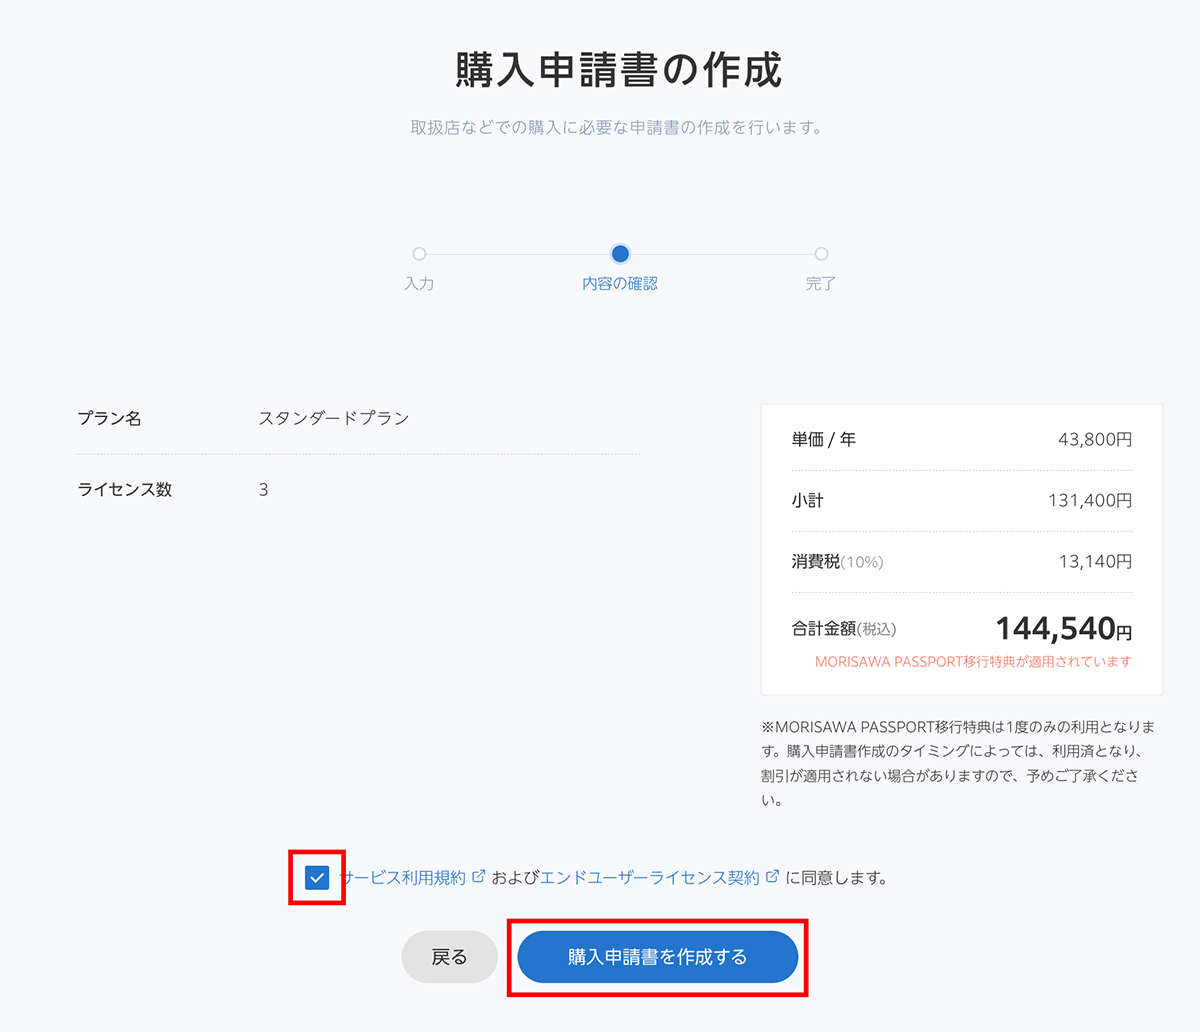This screenshot has height=1032, width=1200.
Task: Open the エンドユーザーライセンス契約 link
Action: coord(649,878)
